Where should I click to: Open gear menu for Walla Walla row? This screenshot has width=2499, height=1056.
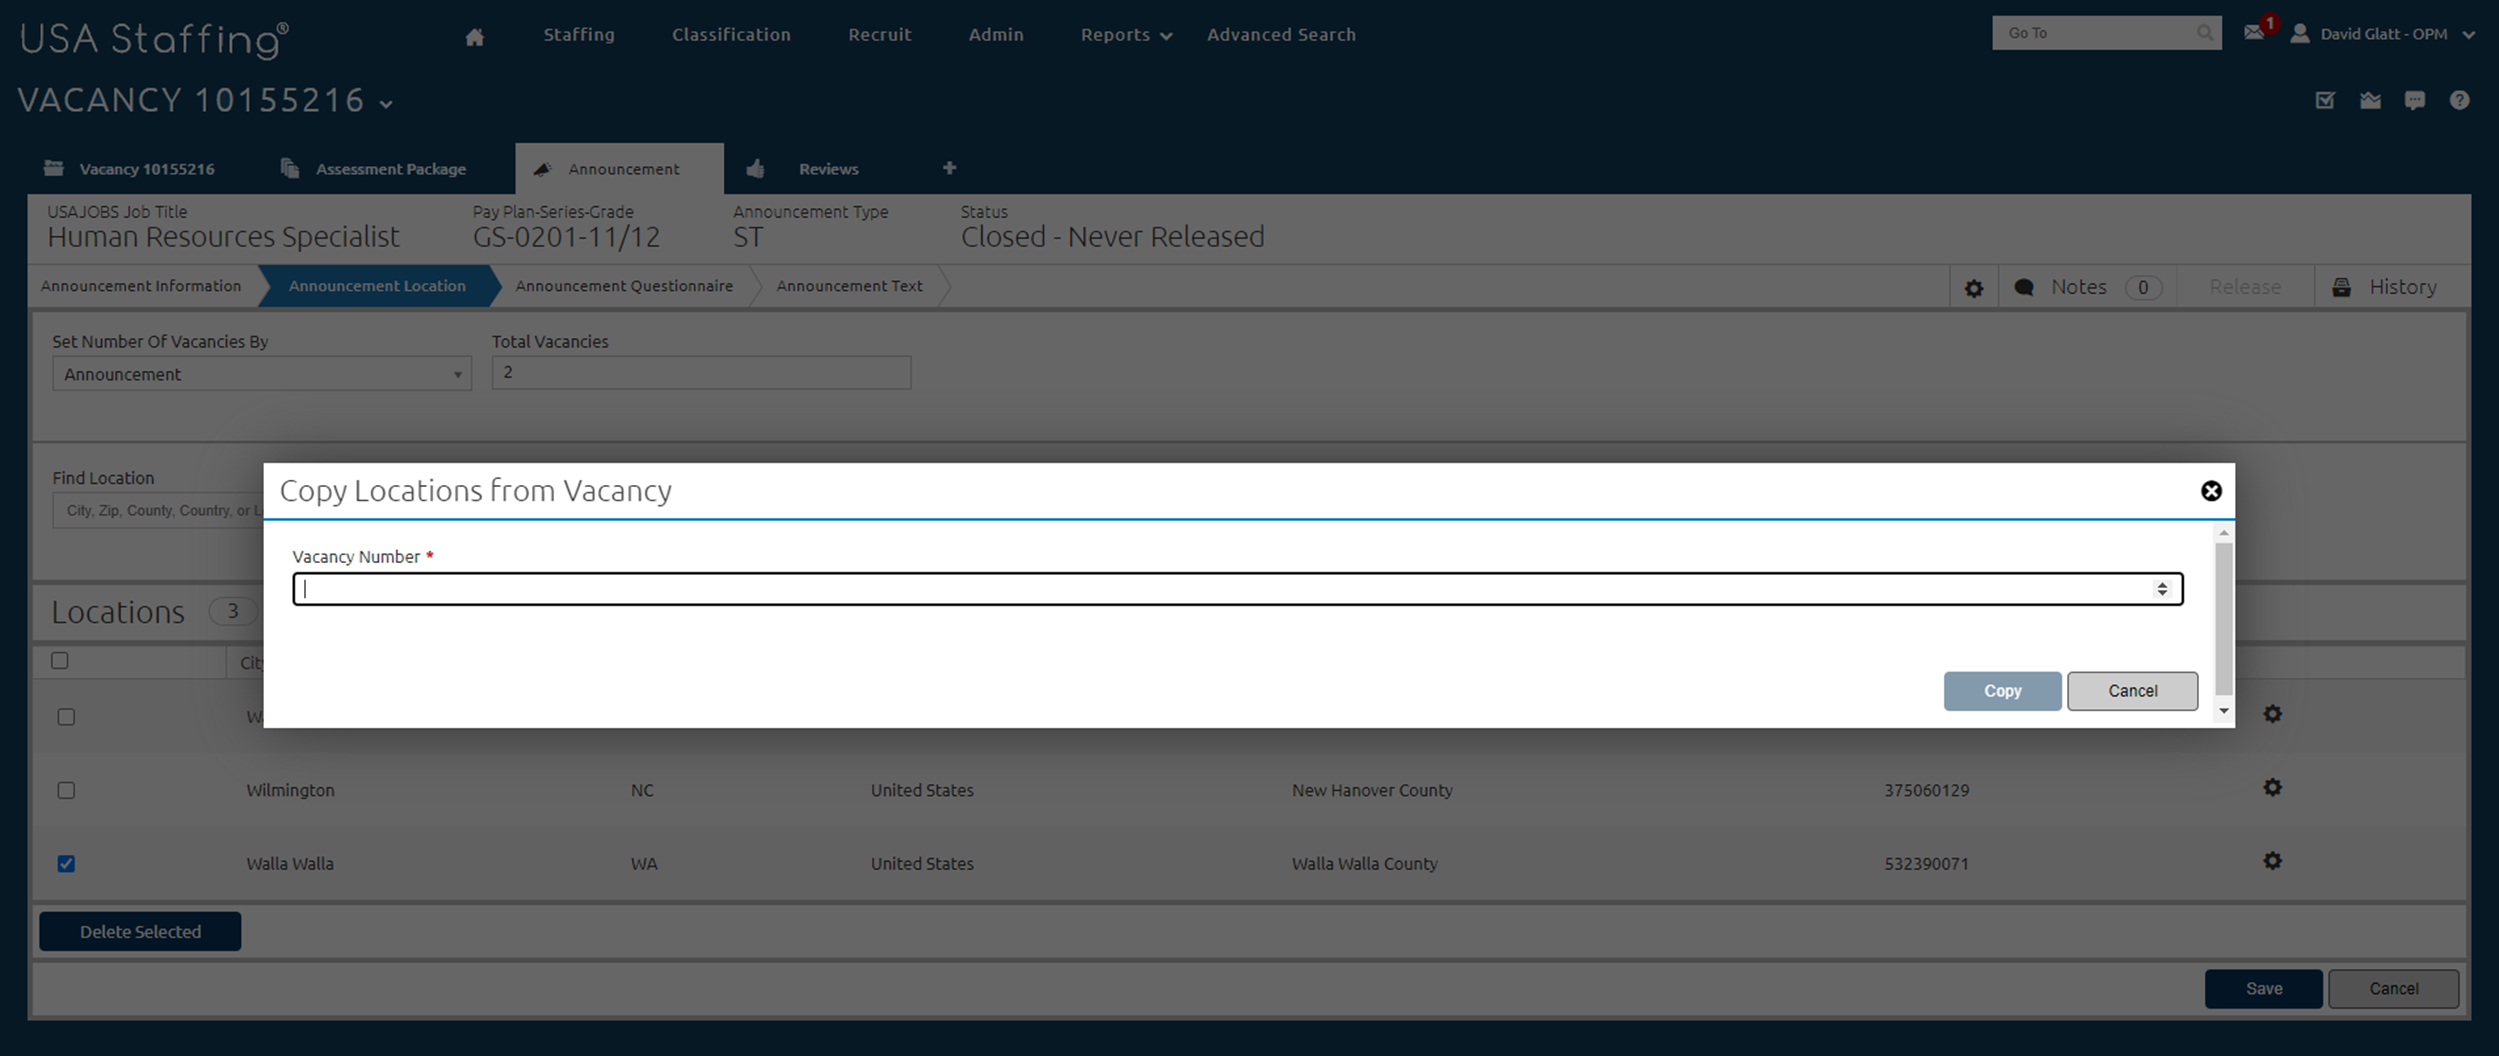tap(2272, 860)
